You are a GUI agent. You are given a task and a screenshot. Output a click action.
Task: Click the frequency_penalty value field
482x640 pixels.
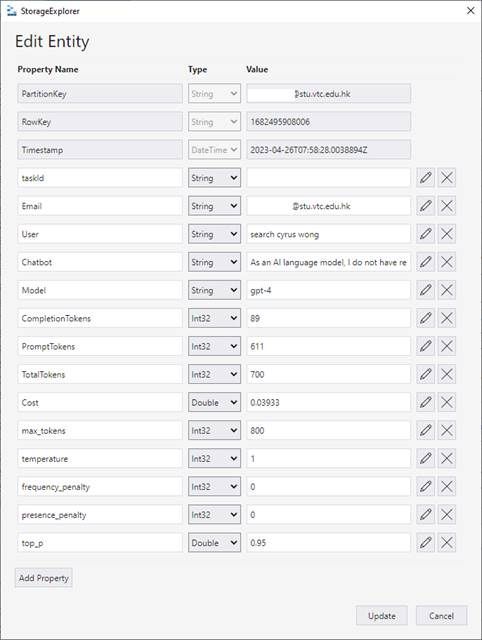point(329,487)
